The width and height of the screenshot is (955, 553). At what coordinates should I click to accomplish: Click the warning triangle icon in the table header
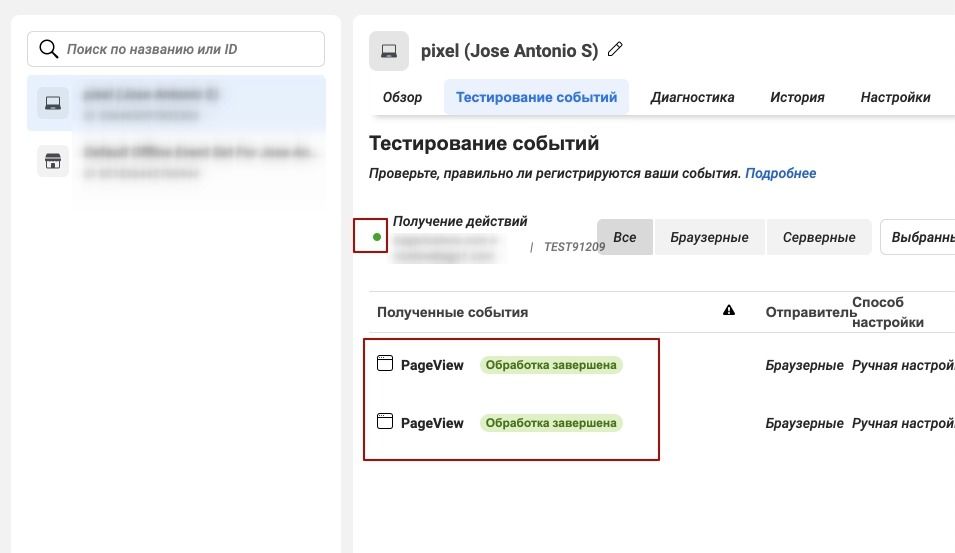click(729, 311)
